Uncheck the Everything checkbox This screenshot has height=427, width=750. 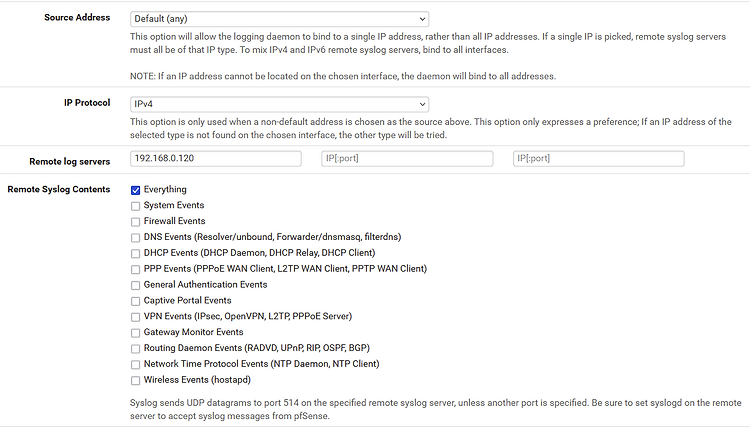click(x=135, y=190)
